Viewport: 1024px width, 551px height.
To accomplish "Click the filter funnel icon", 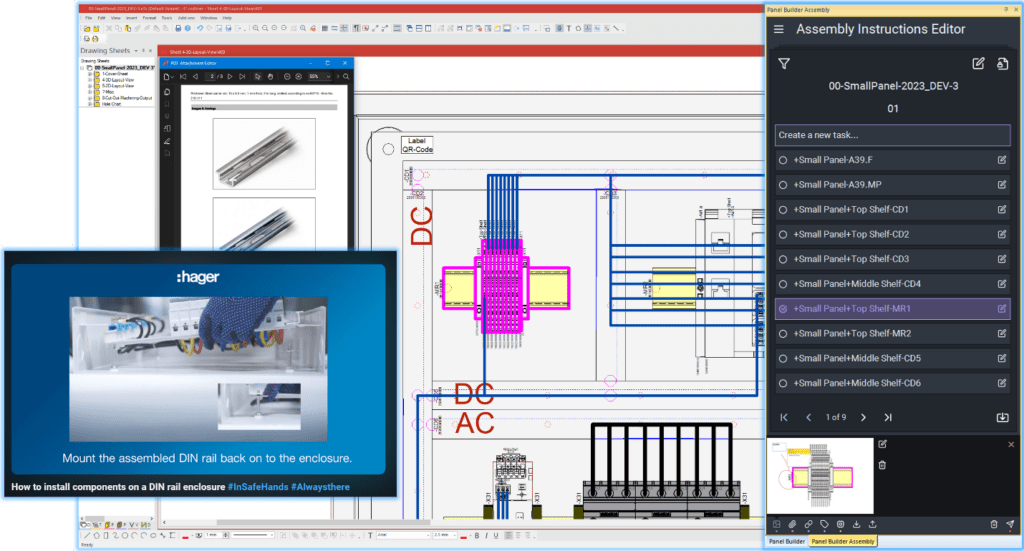I will point(784,63).
